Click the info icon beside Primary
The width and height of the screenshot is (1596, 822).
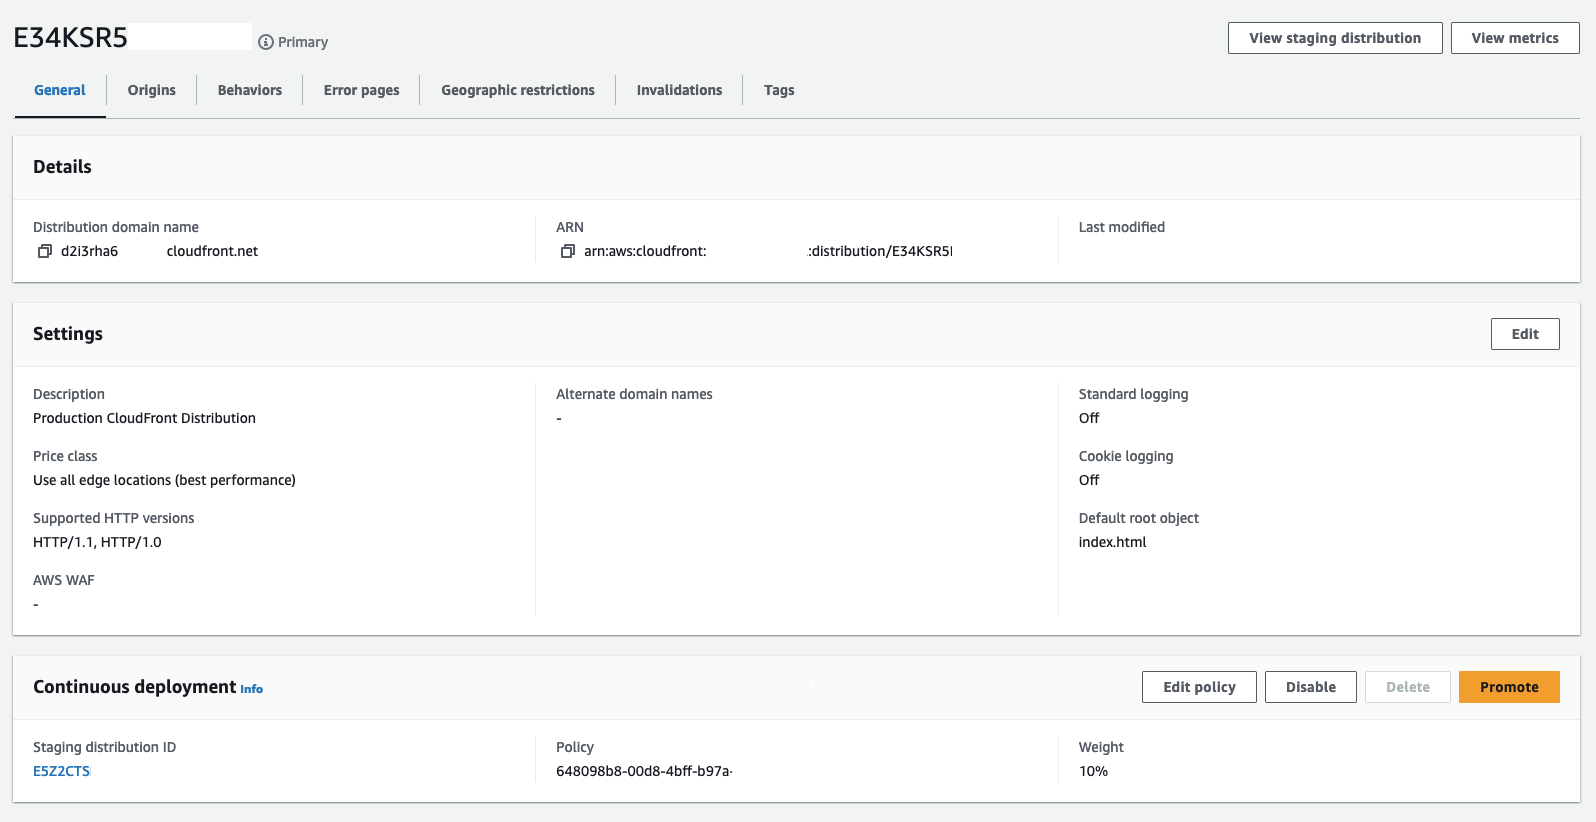[266, 42]
